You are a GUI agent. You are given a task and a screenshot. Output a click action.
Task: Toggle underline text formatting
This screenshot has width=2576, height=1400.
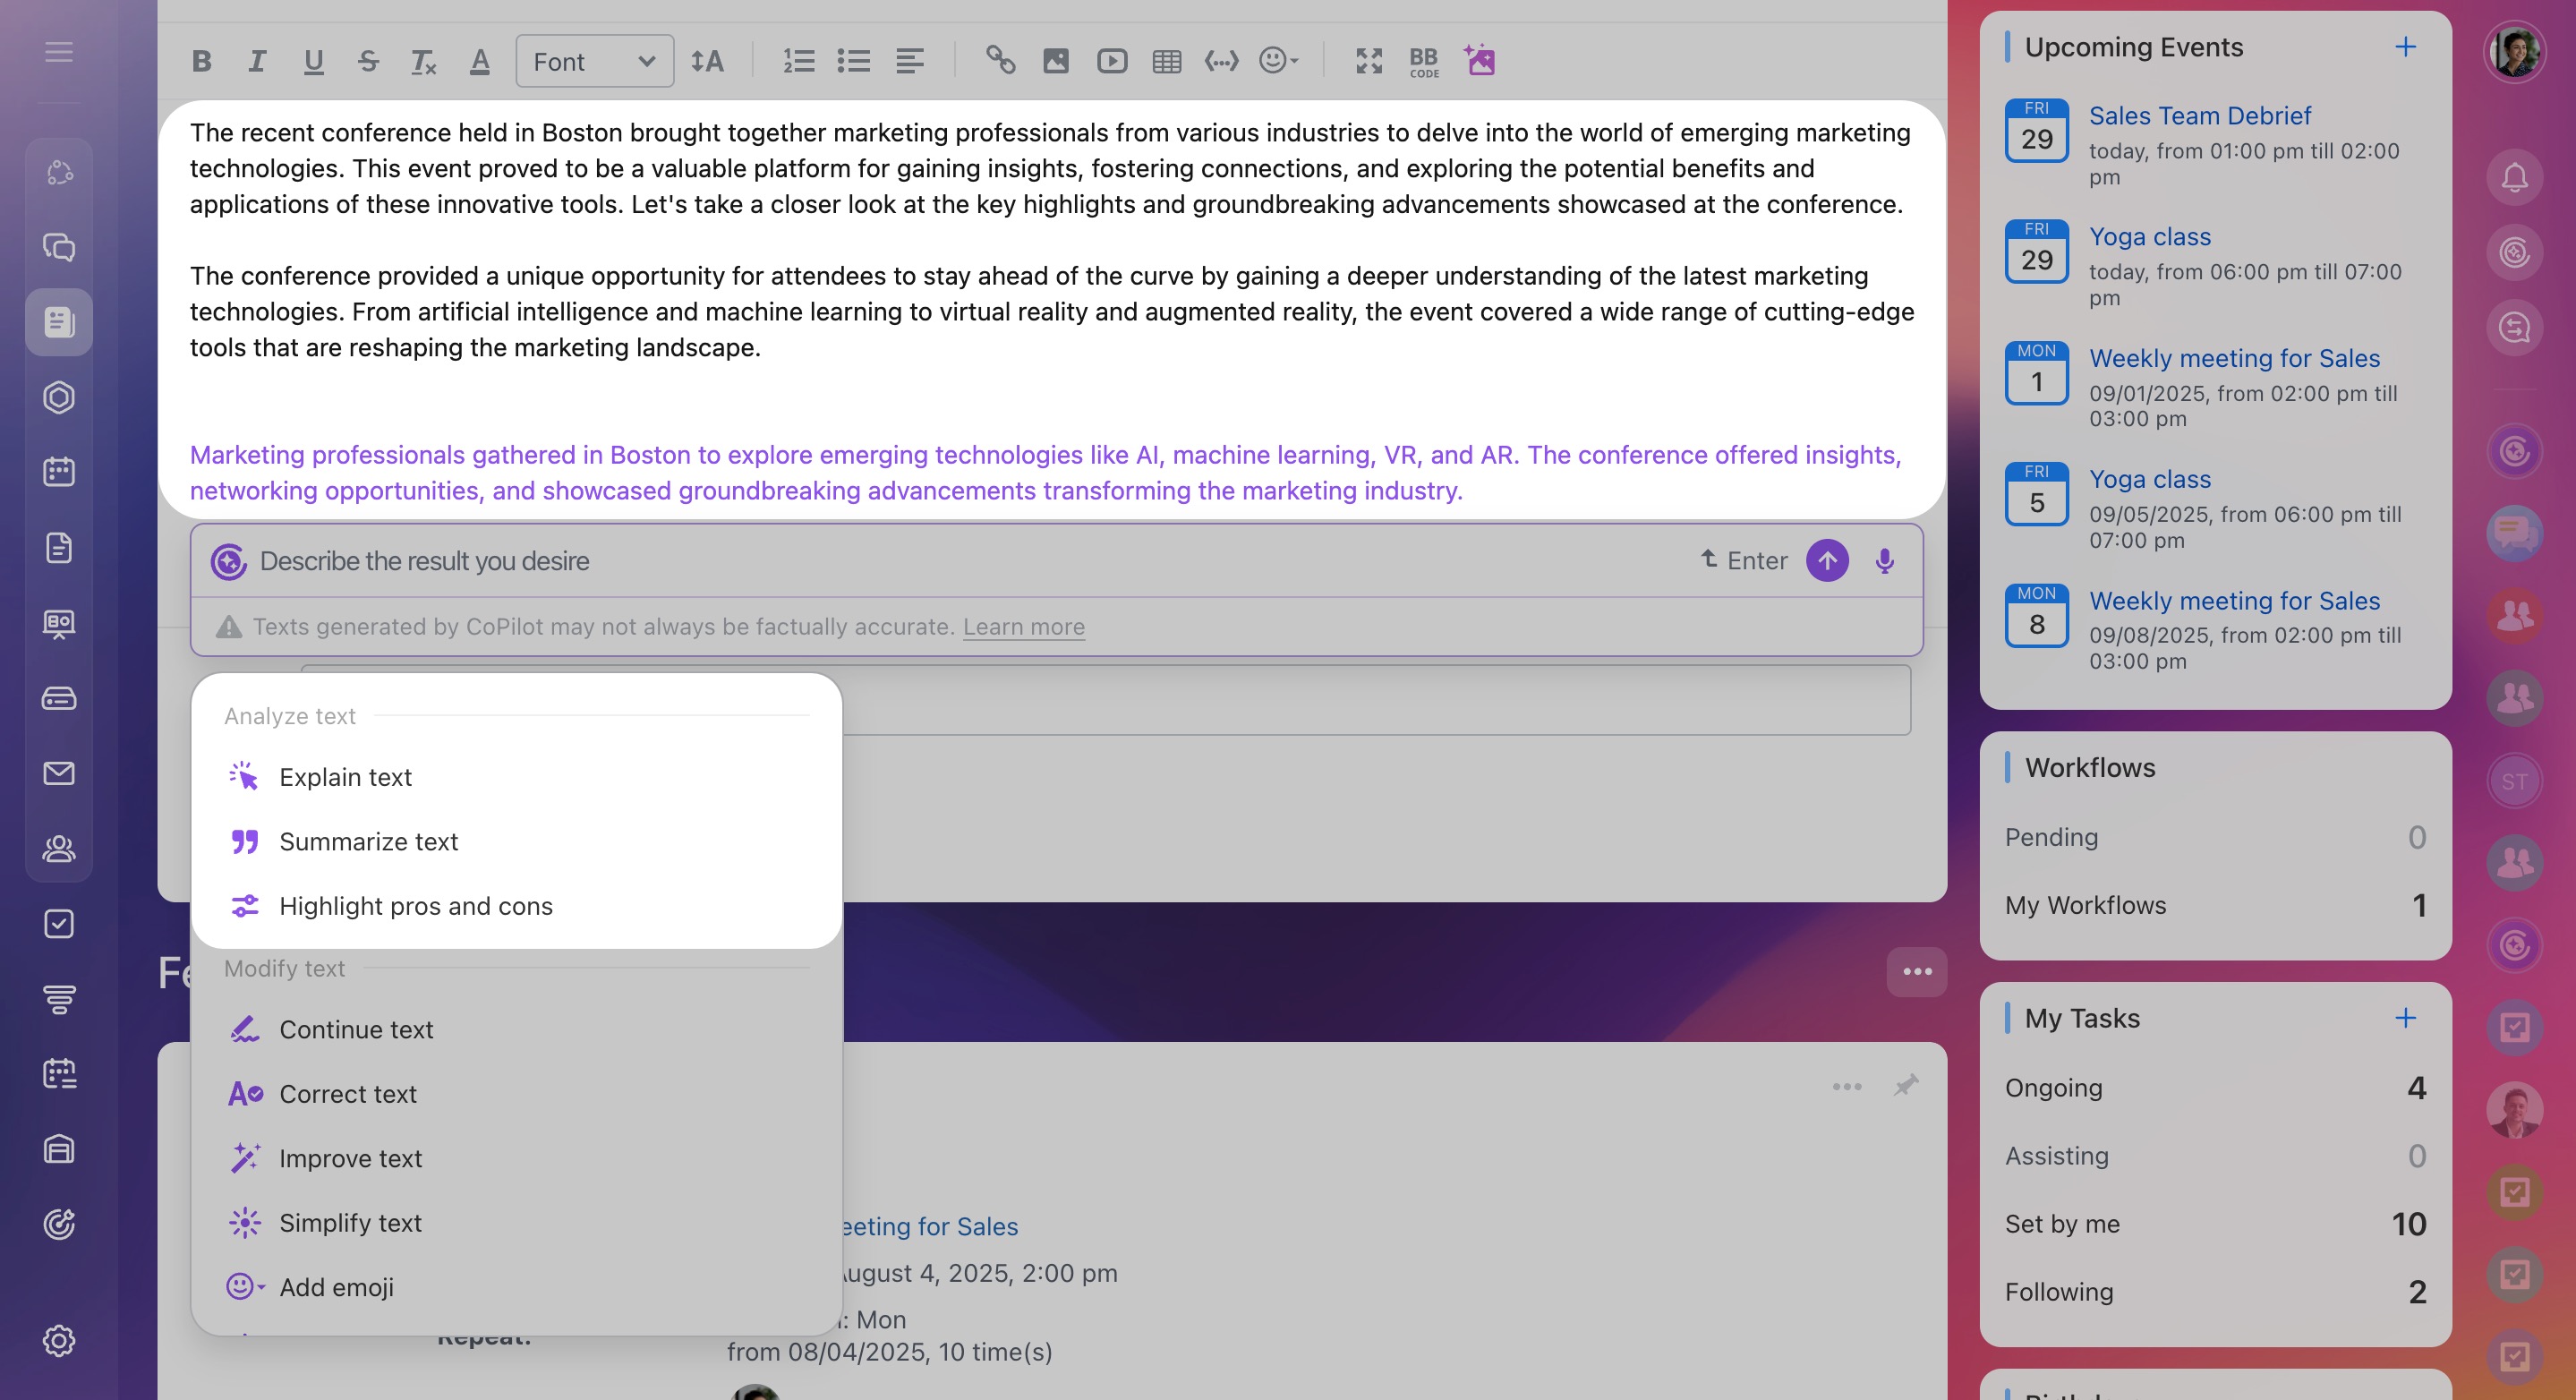pyautogui.click(x=313, y=61)
